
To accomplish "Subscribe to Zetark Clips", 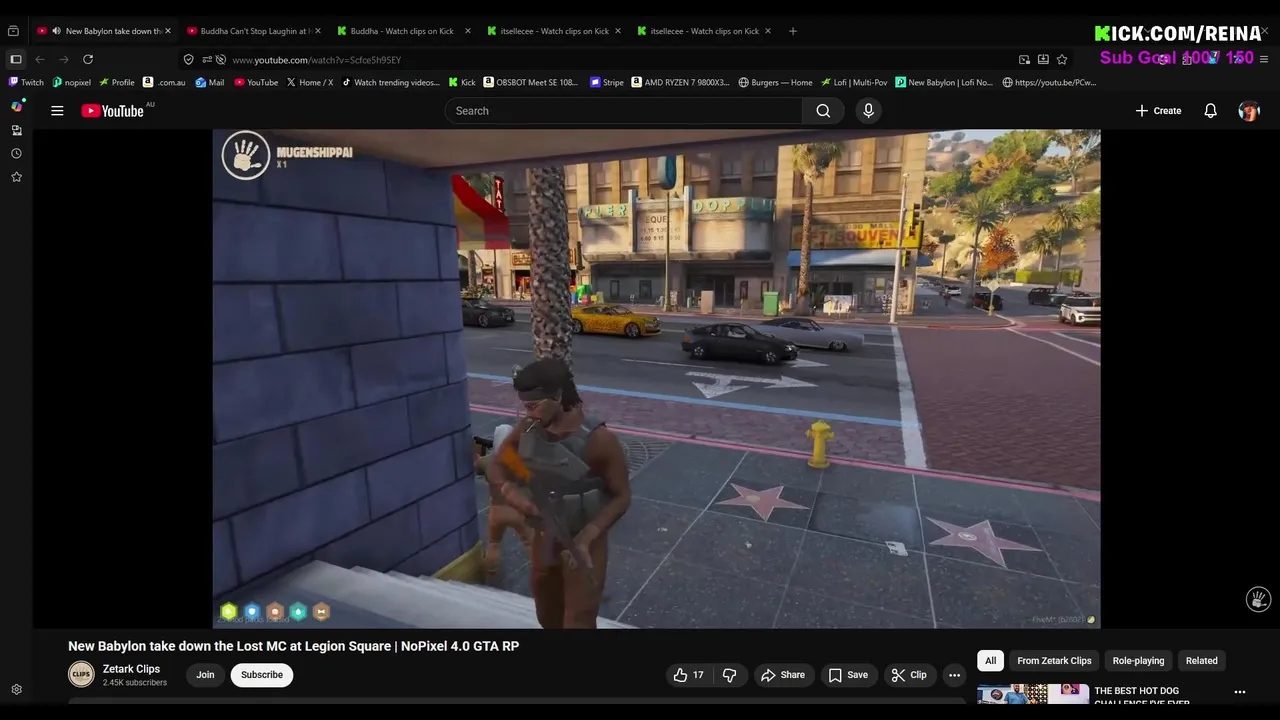I will coord(262,675).
